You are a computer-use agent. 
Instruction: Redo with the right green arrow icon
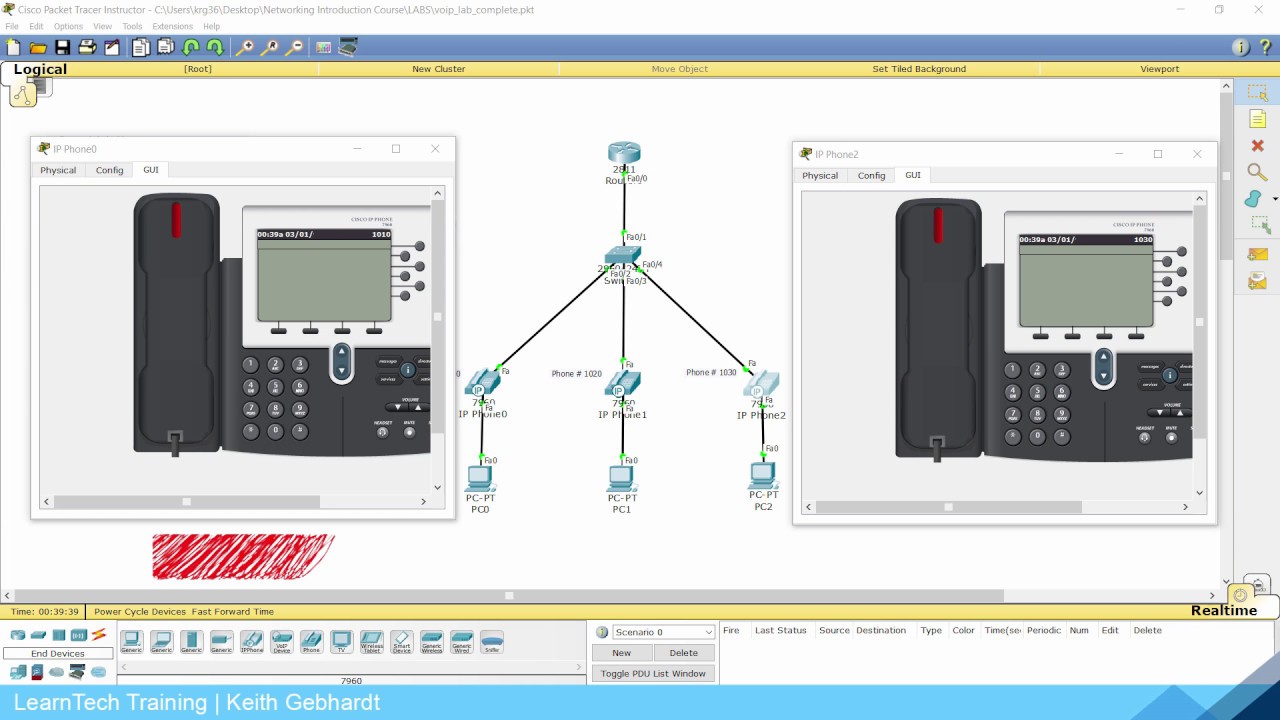[215, 47]
